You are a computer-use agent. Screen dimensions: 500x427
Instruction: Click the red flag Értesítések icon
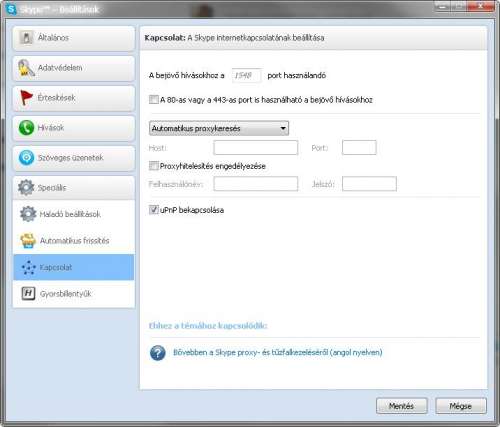(26, 98)
